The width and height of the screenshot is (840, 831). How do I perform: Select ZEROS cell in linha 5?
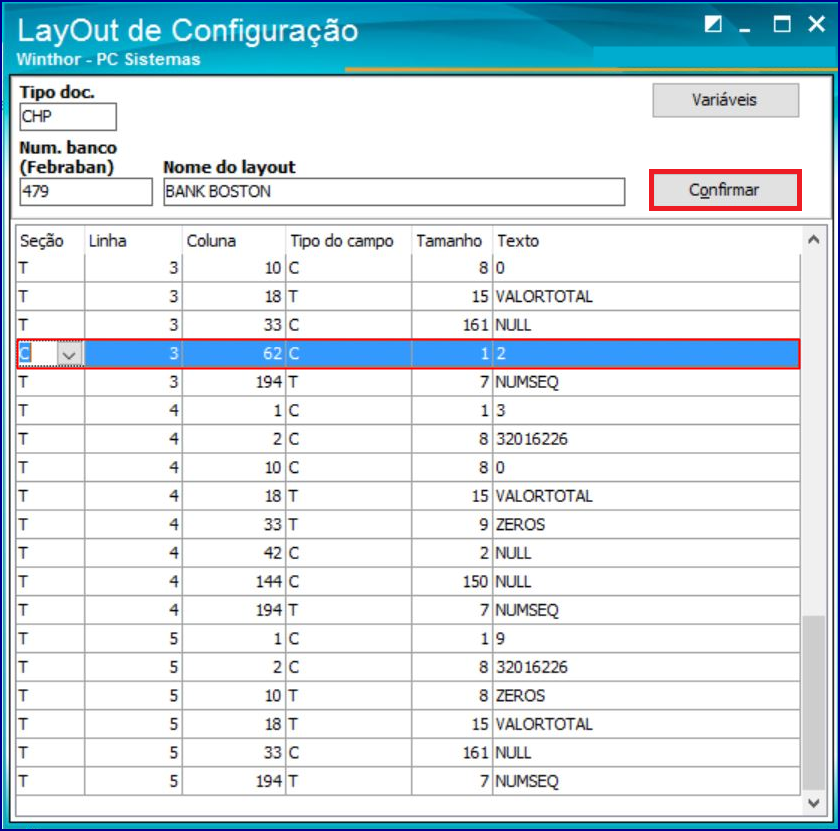[646, 696]
